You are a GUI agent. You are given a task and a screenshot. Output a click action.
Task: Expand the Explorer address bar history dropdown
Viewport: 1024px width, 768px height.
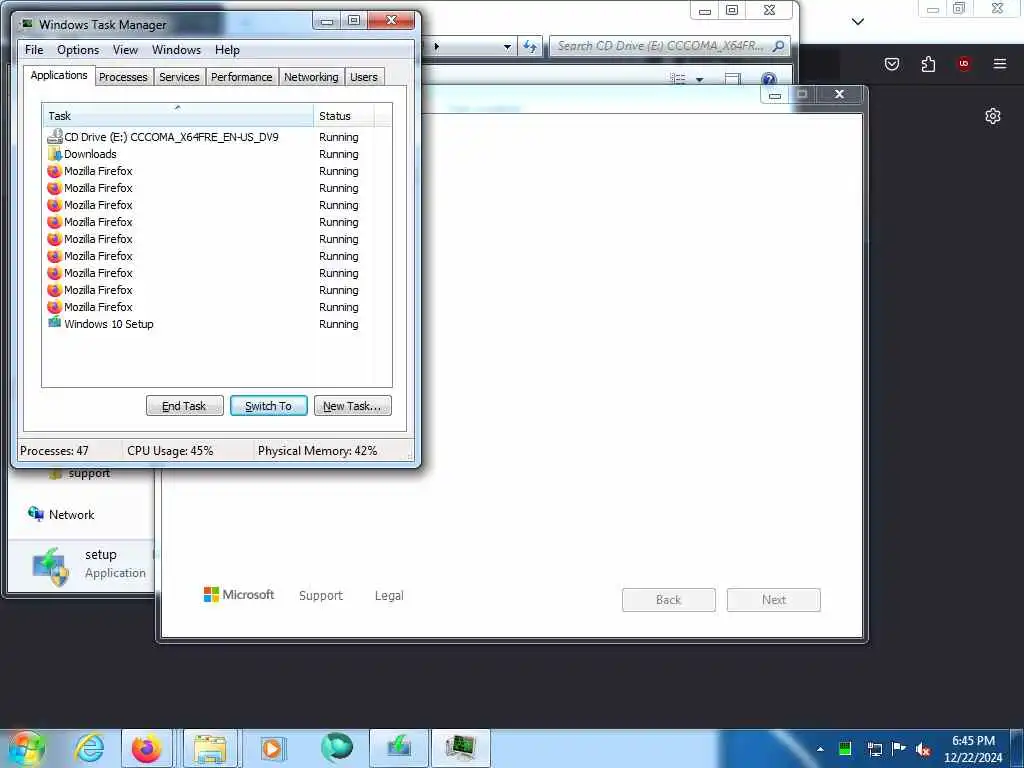pyautogui.click(x=507, y=47)
